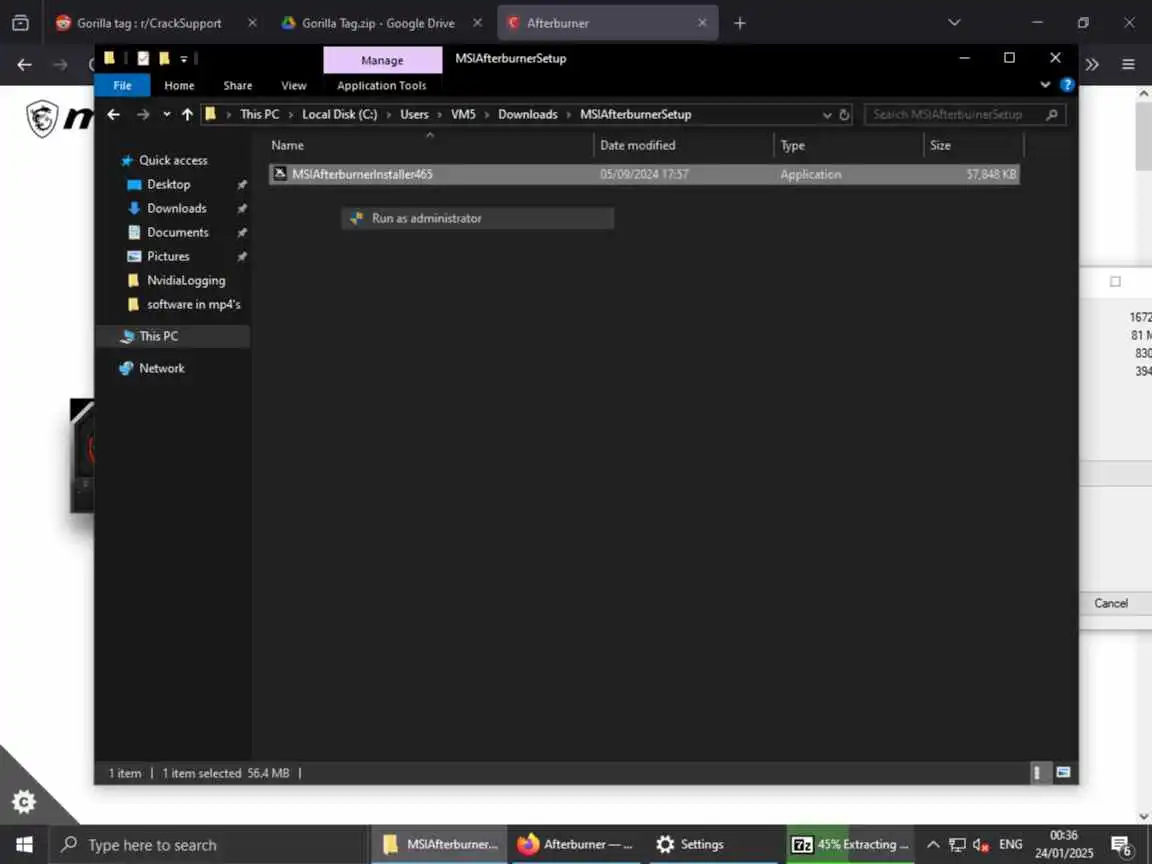1152x864 pixels.
Task: Expand the Explorer ribbon chevron
Action: pos(1045,85)
